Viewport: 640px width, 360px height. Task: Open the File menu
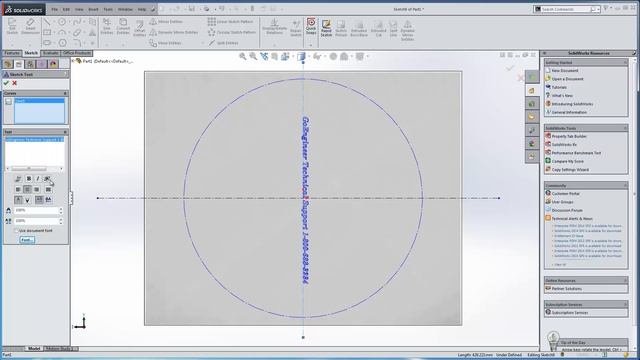(x=54, y=9)
